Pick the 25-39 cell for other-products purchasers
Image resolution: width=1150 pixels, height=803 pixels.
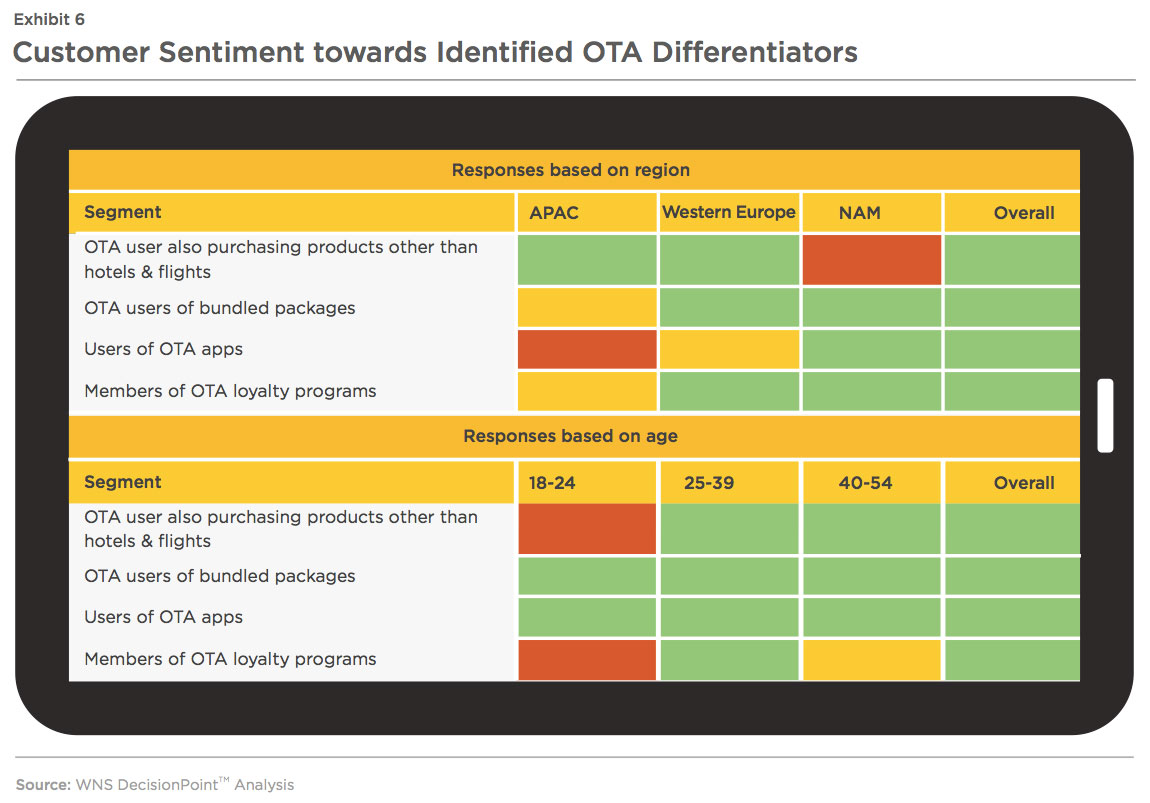pyautogui.click(x=729, y=529)
